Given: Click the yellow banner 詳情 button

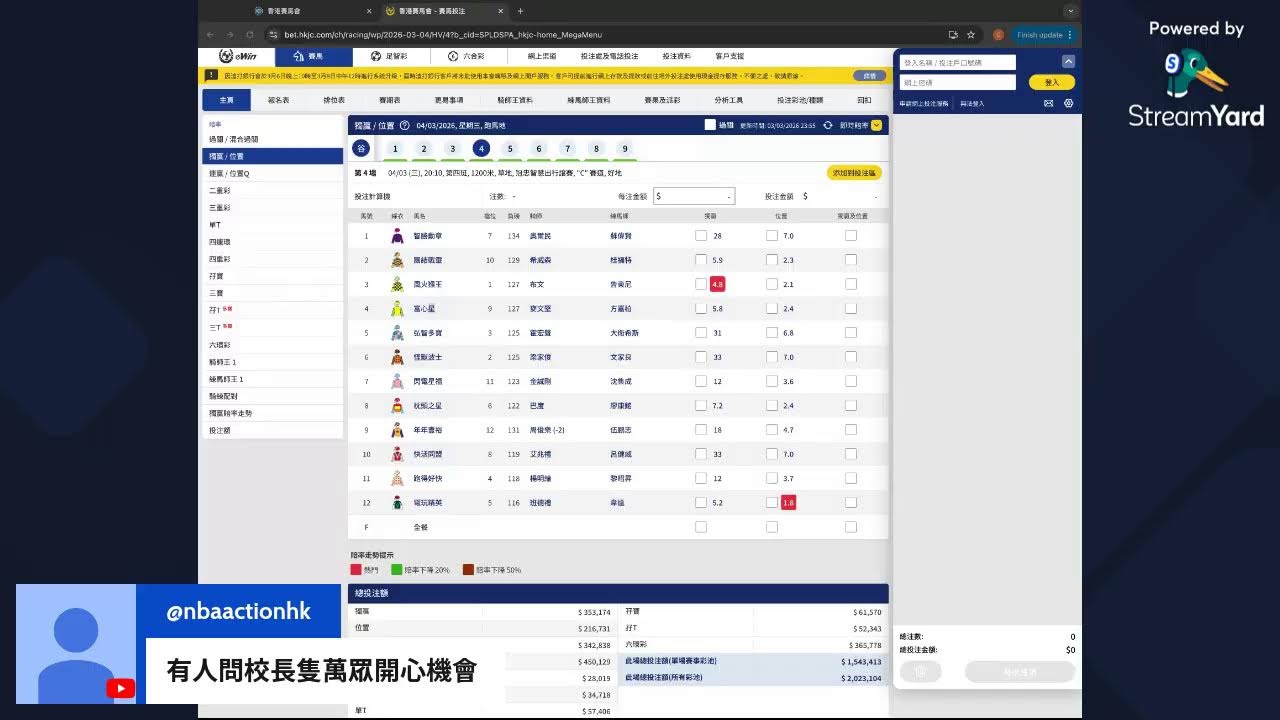Looking at the screenshot, I should tap(869, 75).
